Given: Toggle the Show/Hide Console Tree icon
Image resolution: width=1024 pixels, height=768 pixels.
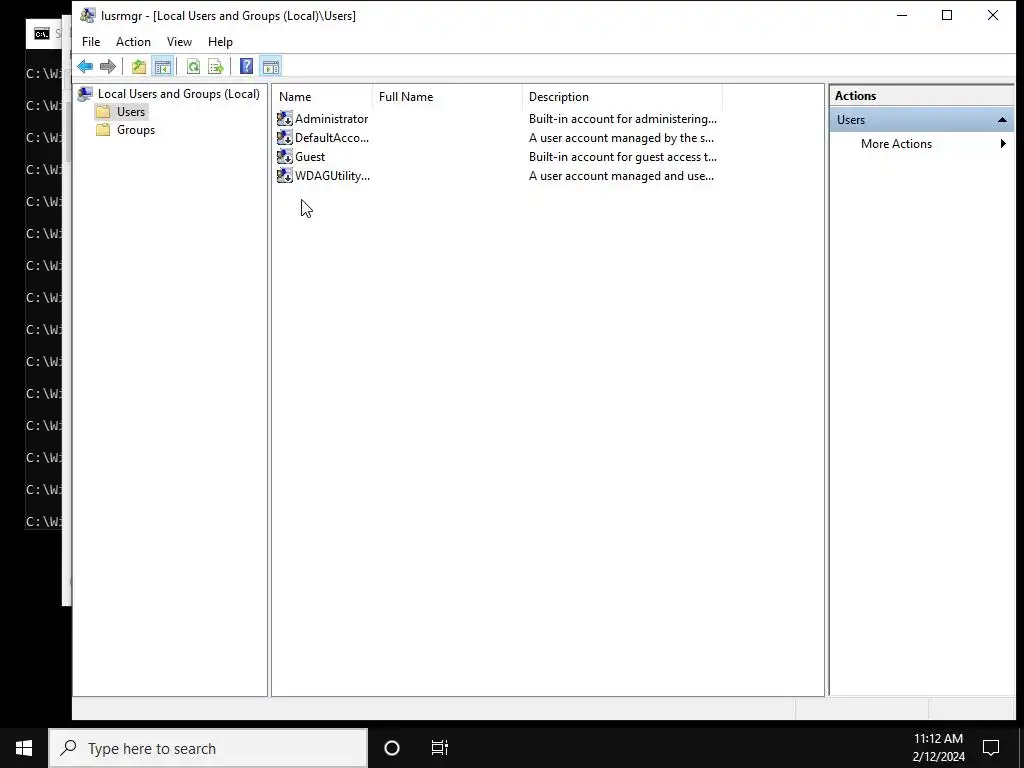Looking at the screenshot, I should click(x=163, y=67).
